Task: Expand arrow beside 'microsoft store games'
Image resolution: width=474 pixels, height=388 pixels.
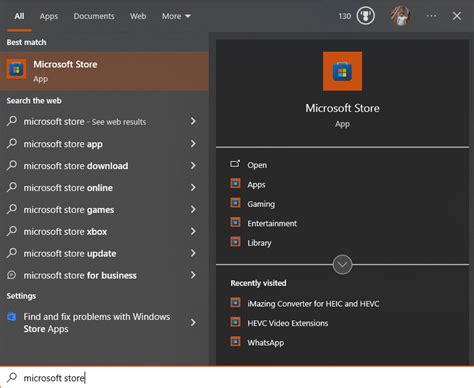Action: pos(193,209)
